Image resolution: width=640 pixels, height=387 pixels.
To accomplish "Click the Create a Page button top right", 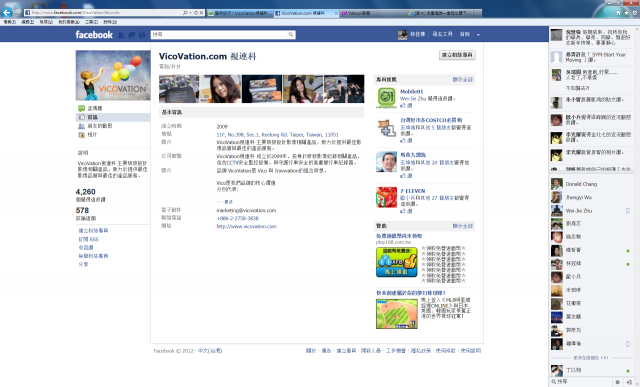I will tap(457, 55).
